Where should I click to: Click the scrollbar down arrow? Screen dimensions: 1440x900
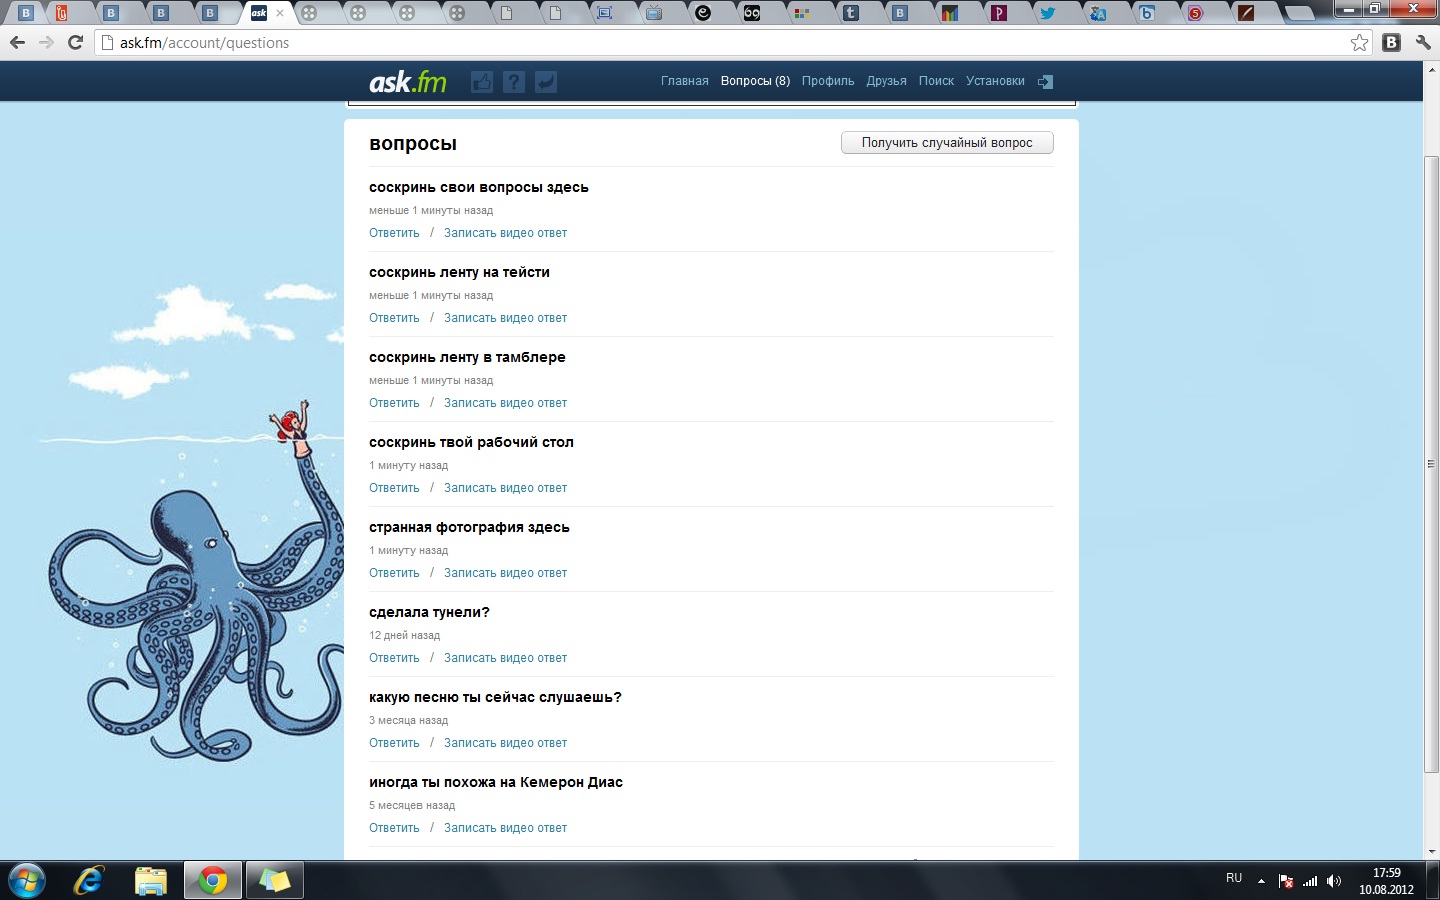[x=1431, y=851]
